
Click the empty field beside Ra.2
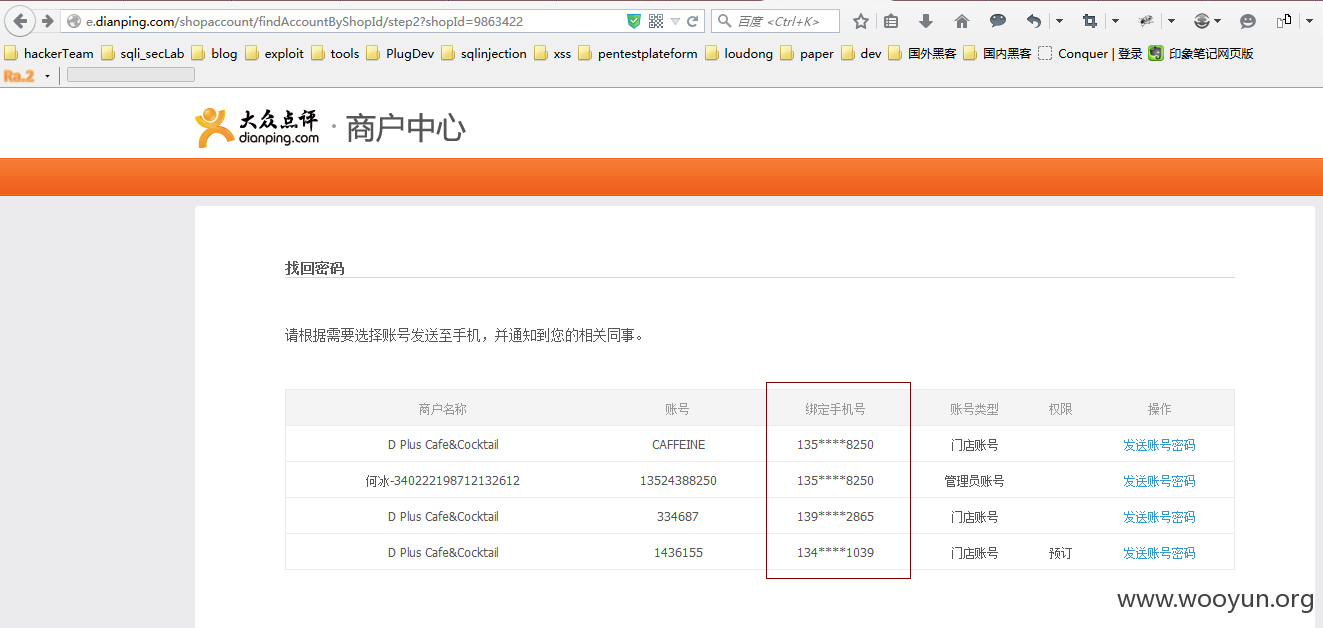pos(131,75)
